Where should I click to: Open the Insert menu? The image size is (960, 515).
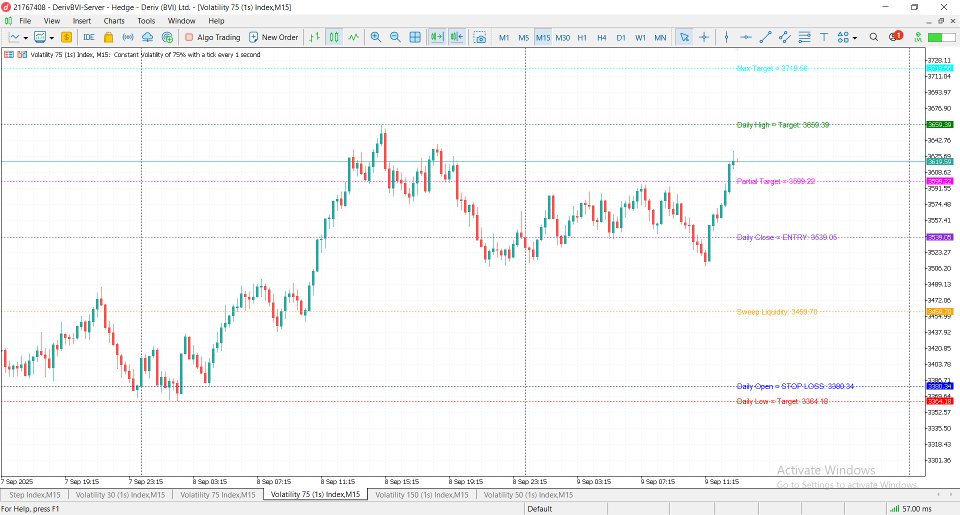(x=81, y=21)
